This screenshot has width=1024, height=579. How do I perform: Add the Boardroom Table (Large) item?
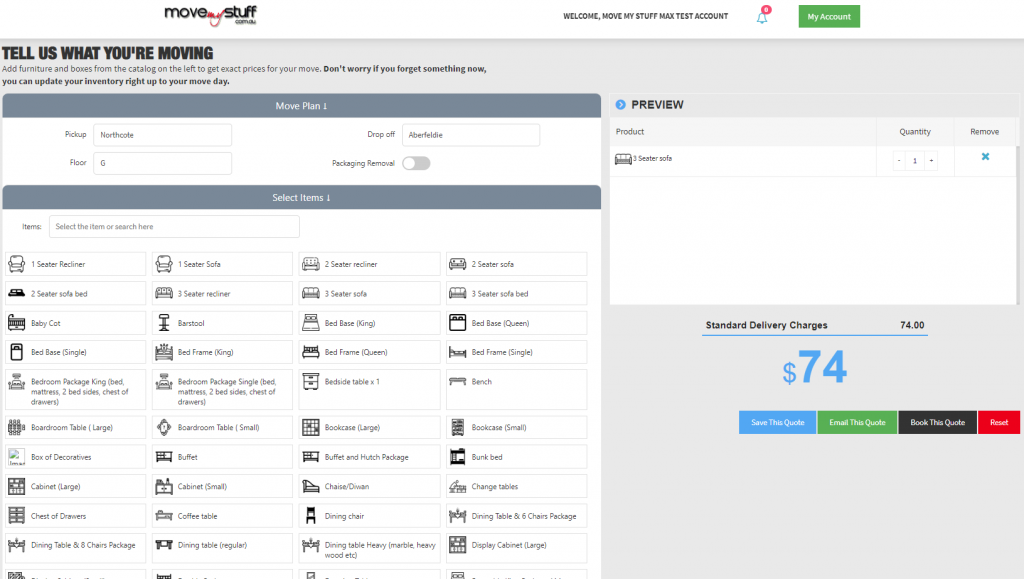coord(76,428)
